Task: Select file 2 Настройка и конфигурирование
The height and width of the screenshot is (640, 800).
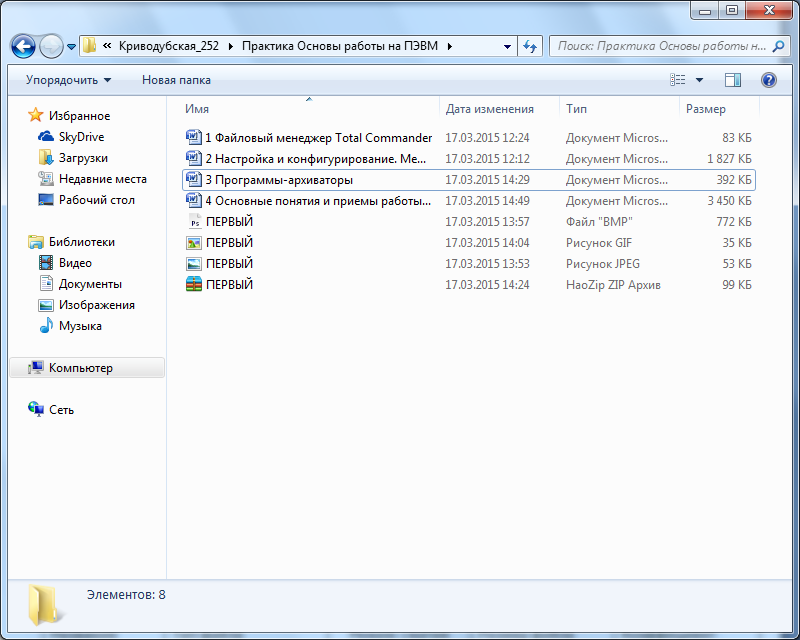Action: (316, 159)
